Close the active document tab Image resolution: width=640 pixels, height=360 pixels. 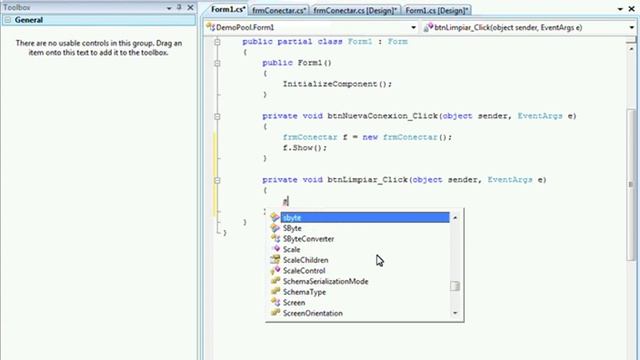coord(631,9)
